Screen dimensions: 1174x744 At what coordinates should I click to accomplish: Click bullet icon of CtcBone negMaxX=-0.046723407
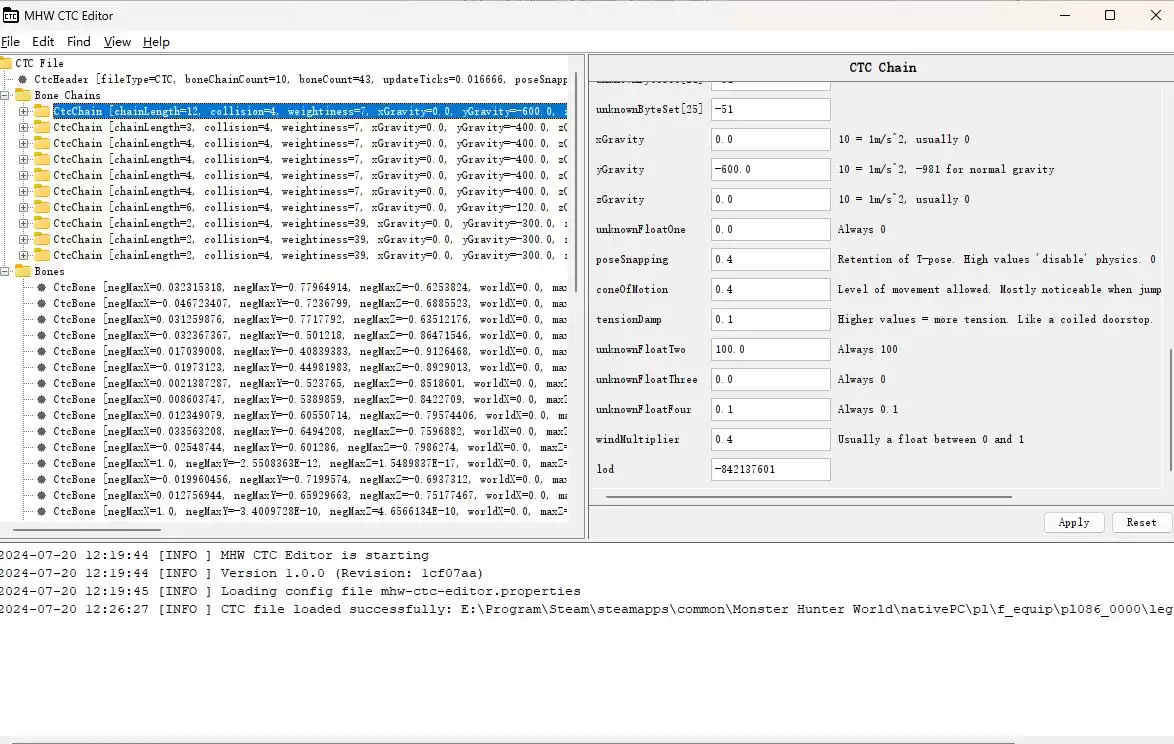[x=42, y=303]
